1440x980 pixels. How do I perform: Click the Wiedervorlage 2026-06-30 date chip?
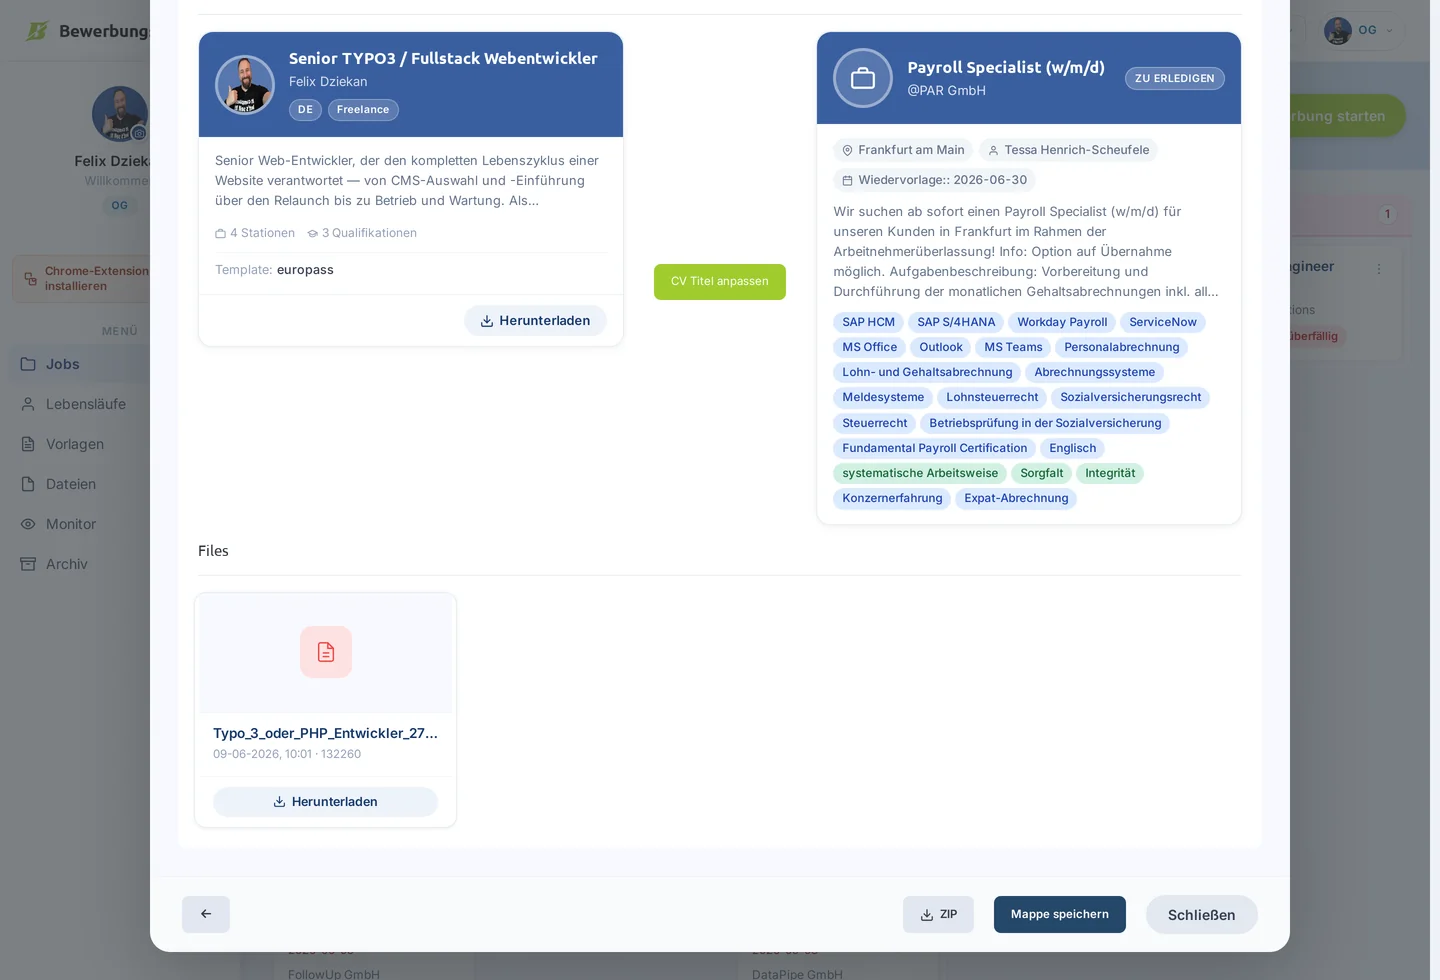(934, 180)
